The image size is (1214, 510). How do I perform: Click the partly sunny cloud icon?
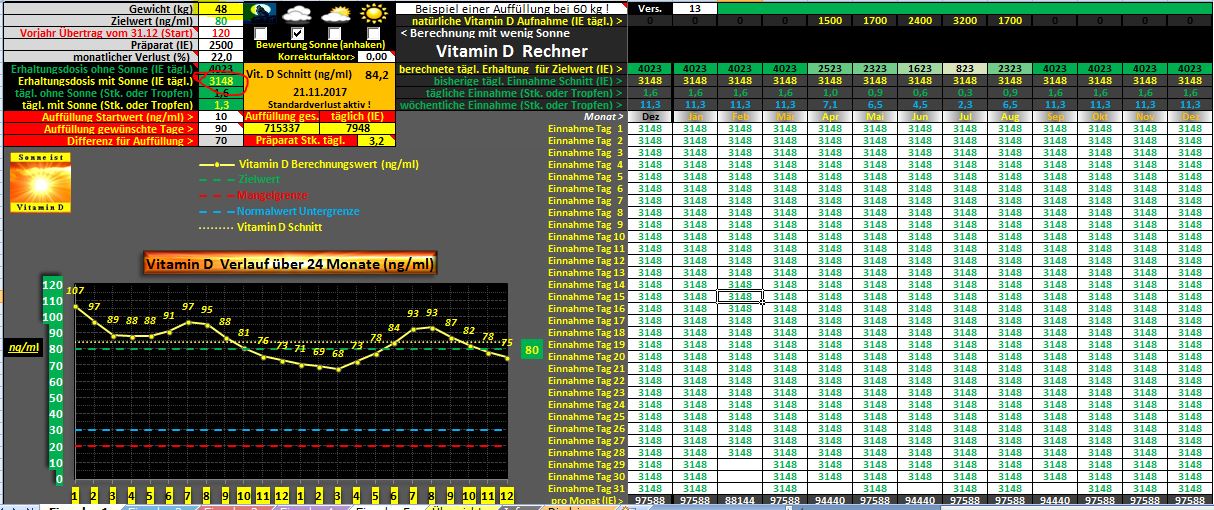pyautogui.click(x=336, y=14)
